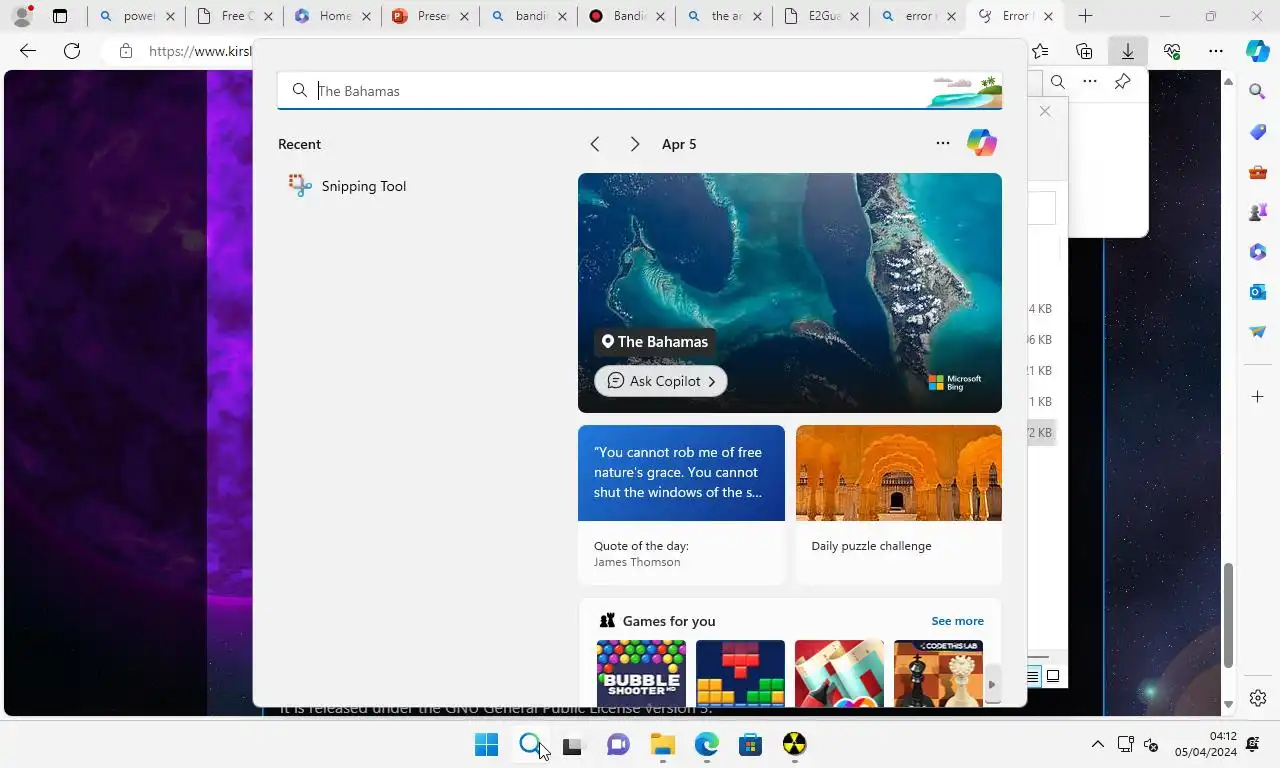This screenshot has height=768, width=1280.
Task: Pin the downloads flyout
Action: click(x=1122, y=82)
